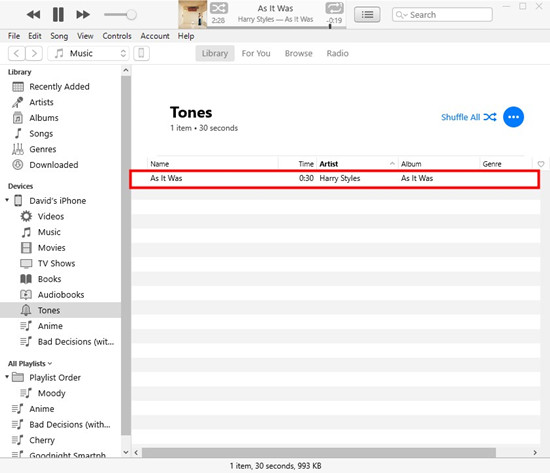This screenshot has height=473, width=550.
Task: Switch to the Radio tab
Action: pyautogui.click(x=337, y=53)
